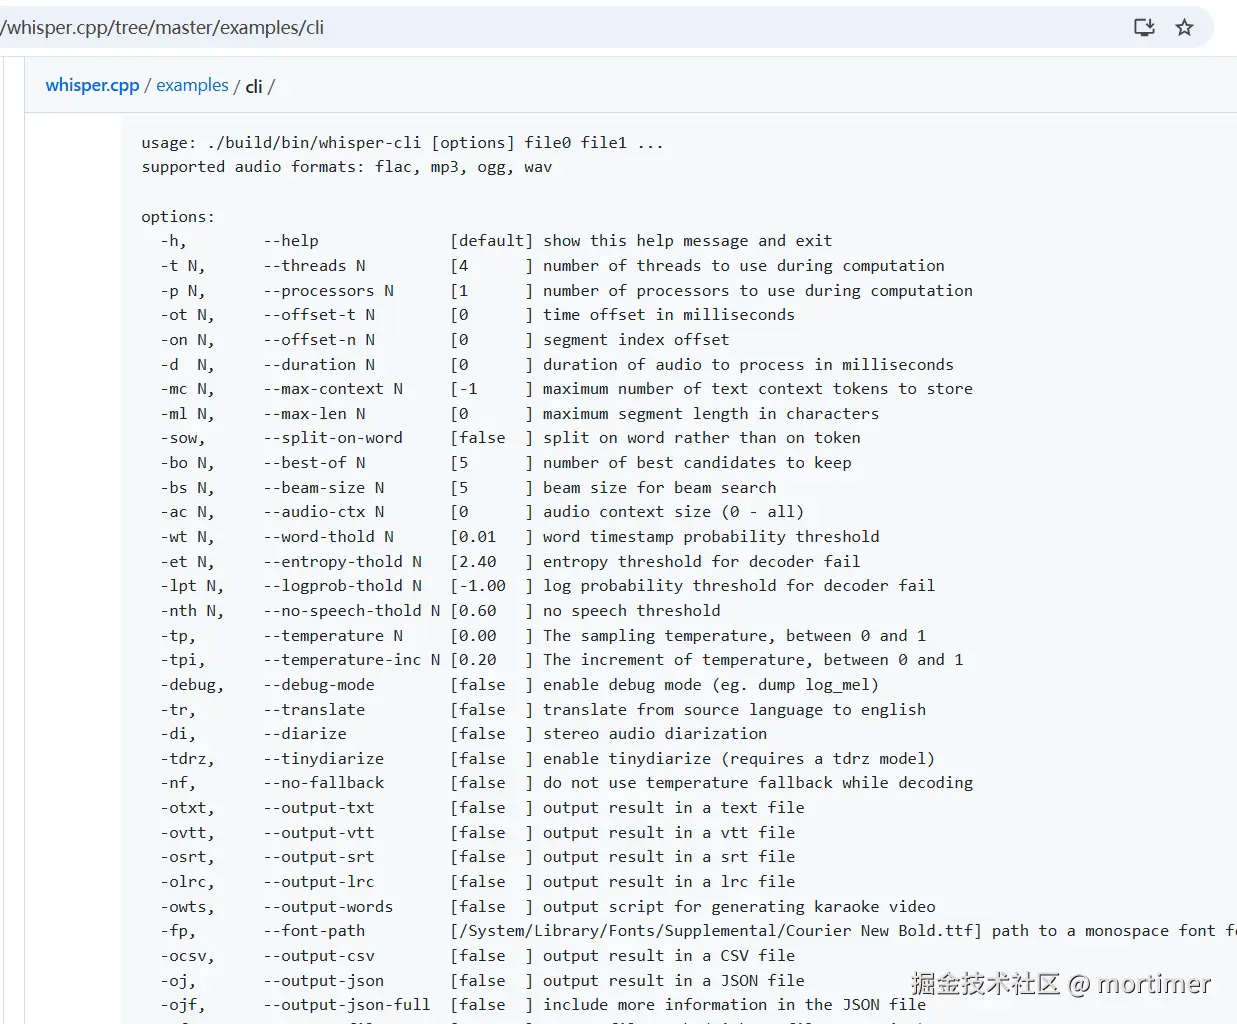Image resolution: width=1237 pixels, height=1024 pixels.
Task: Select the --output-csv option text
Action: coord(319,955)
